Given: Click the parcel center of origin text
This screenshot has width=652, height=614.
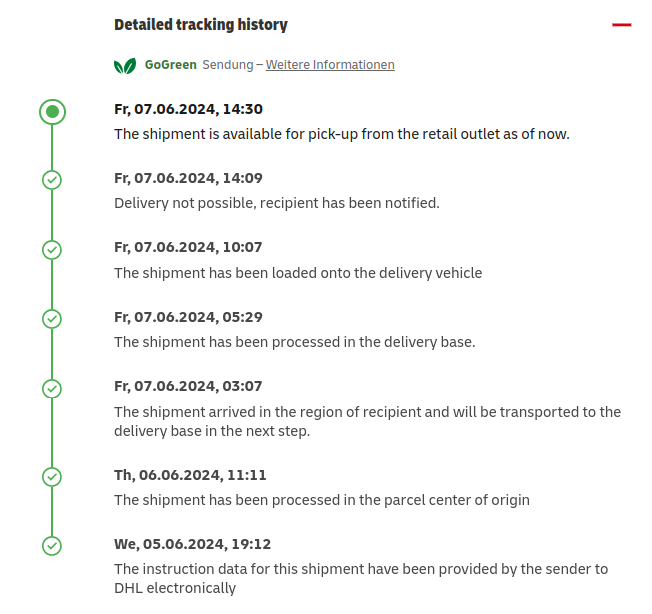Looking at the screenshot, I should tap(322, 500).
